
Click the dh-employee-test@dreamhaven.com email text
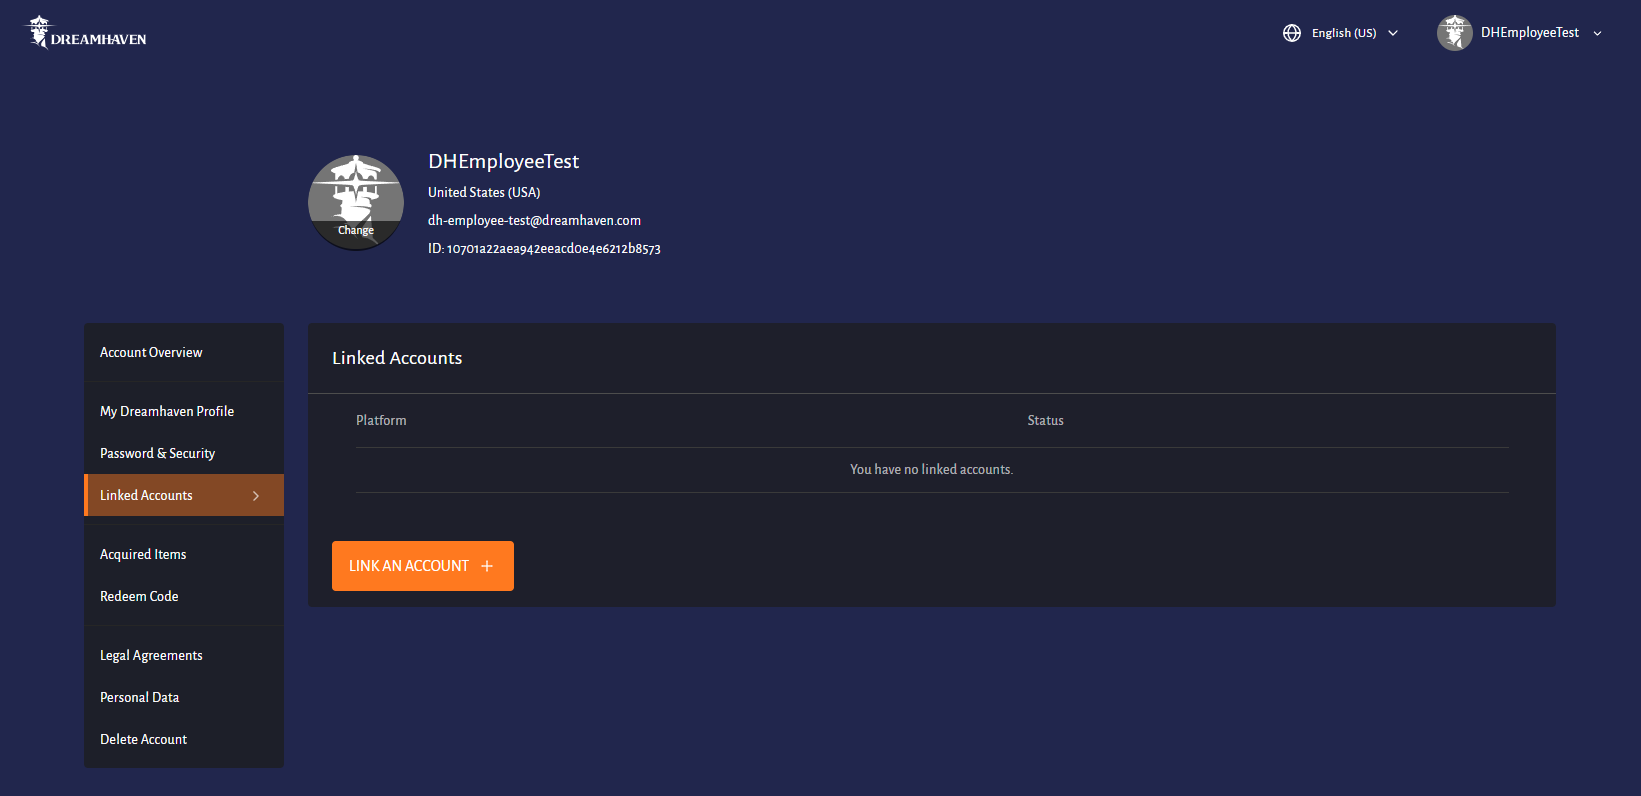(534, 220)
